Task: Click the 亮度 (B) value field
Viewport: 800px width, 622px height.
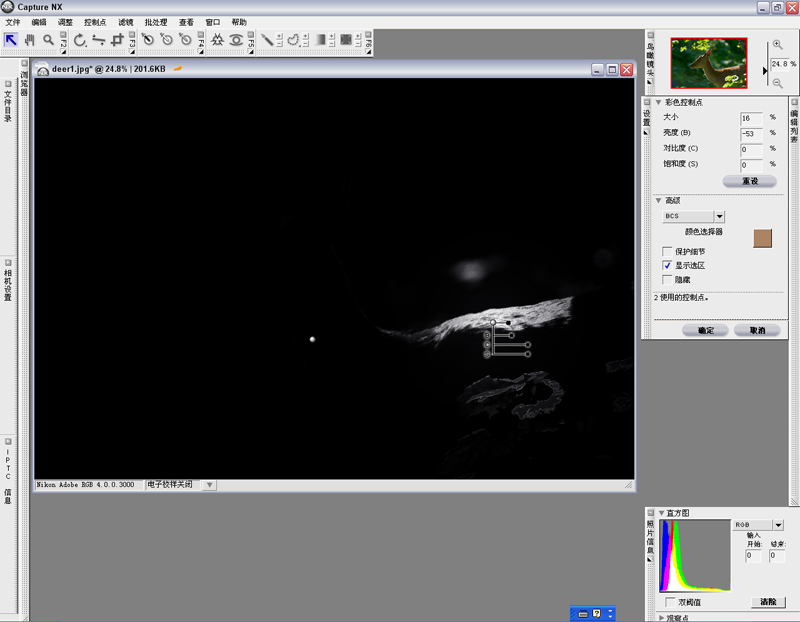Action: pos(751,134)
